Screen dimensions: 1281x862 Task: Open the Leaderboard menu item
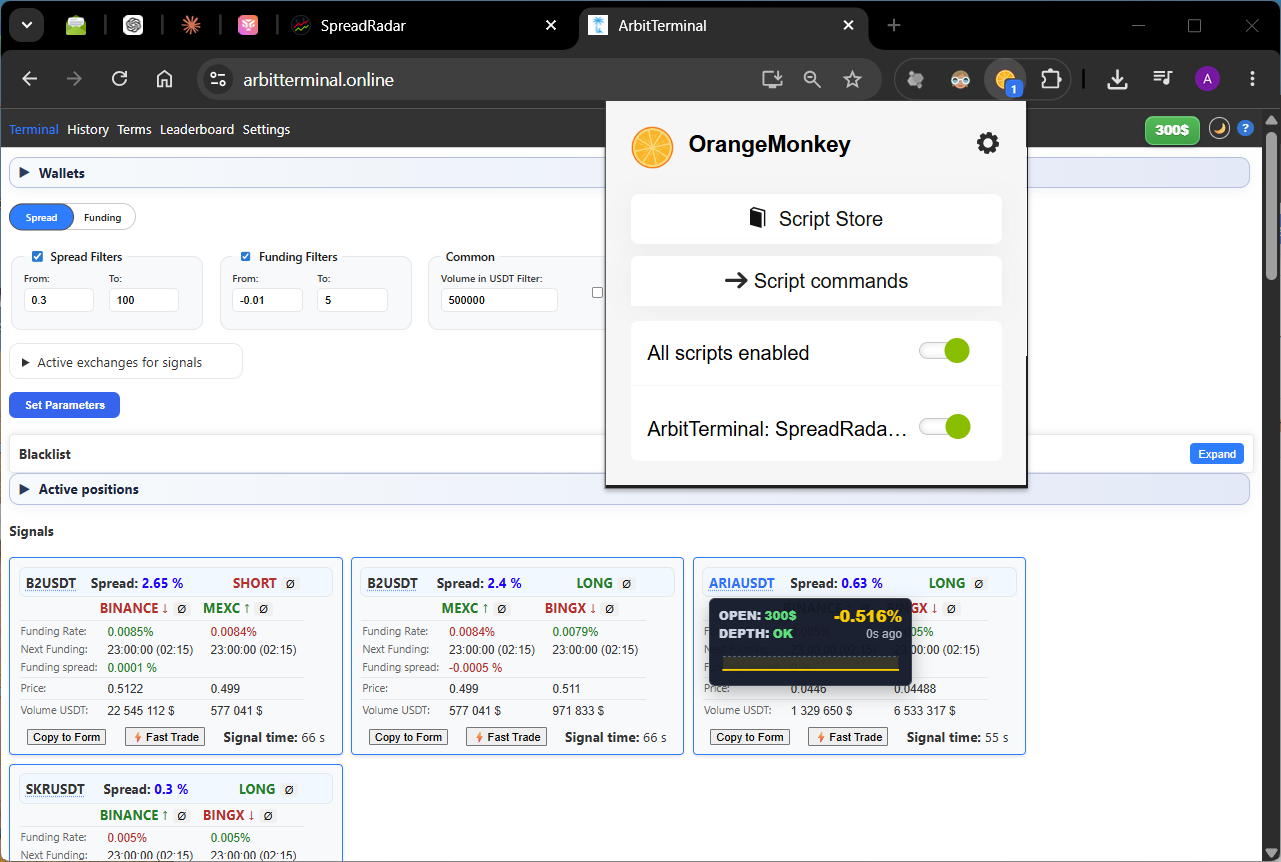point(197,129)
